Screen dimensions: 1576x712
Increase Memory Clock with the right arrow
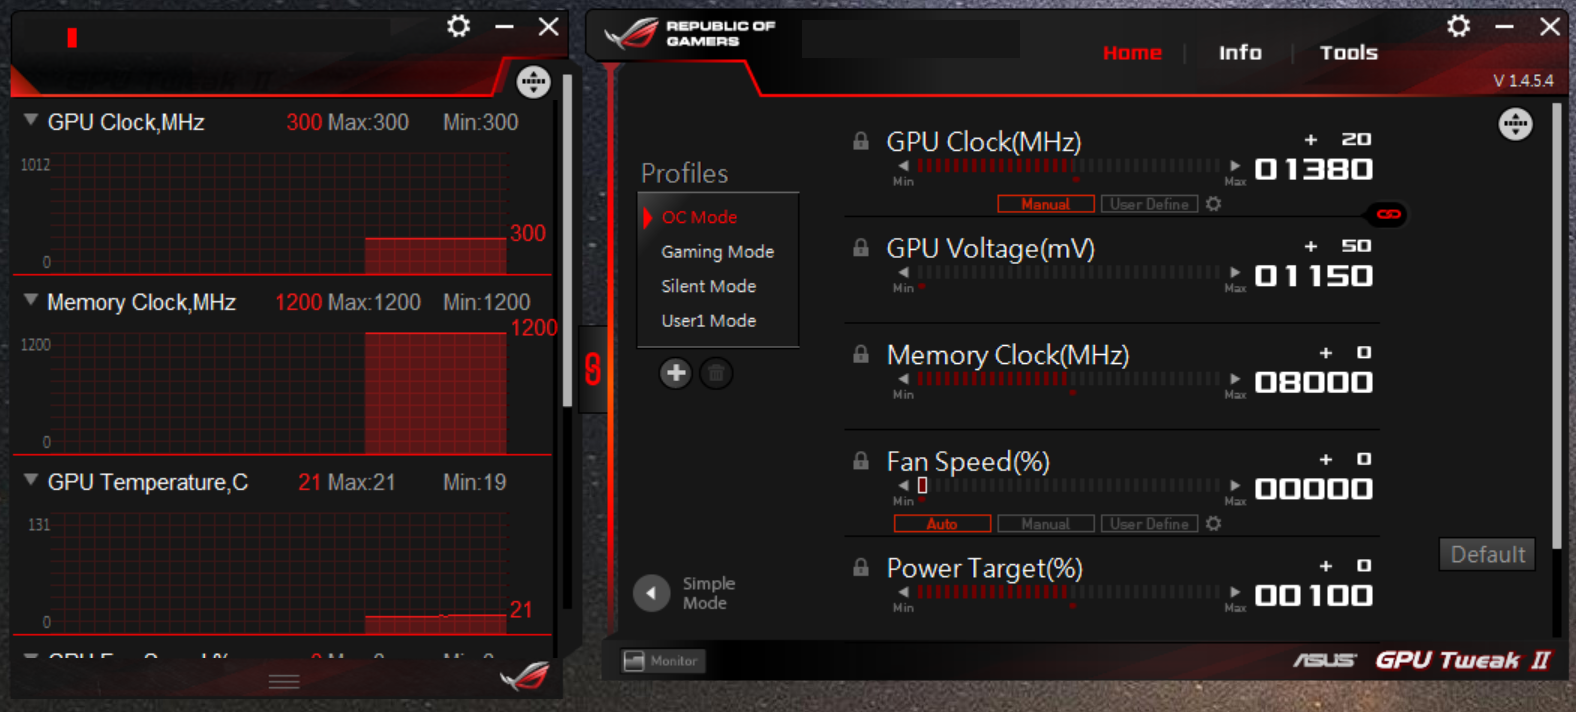[x=1235, y=379]
